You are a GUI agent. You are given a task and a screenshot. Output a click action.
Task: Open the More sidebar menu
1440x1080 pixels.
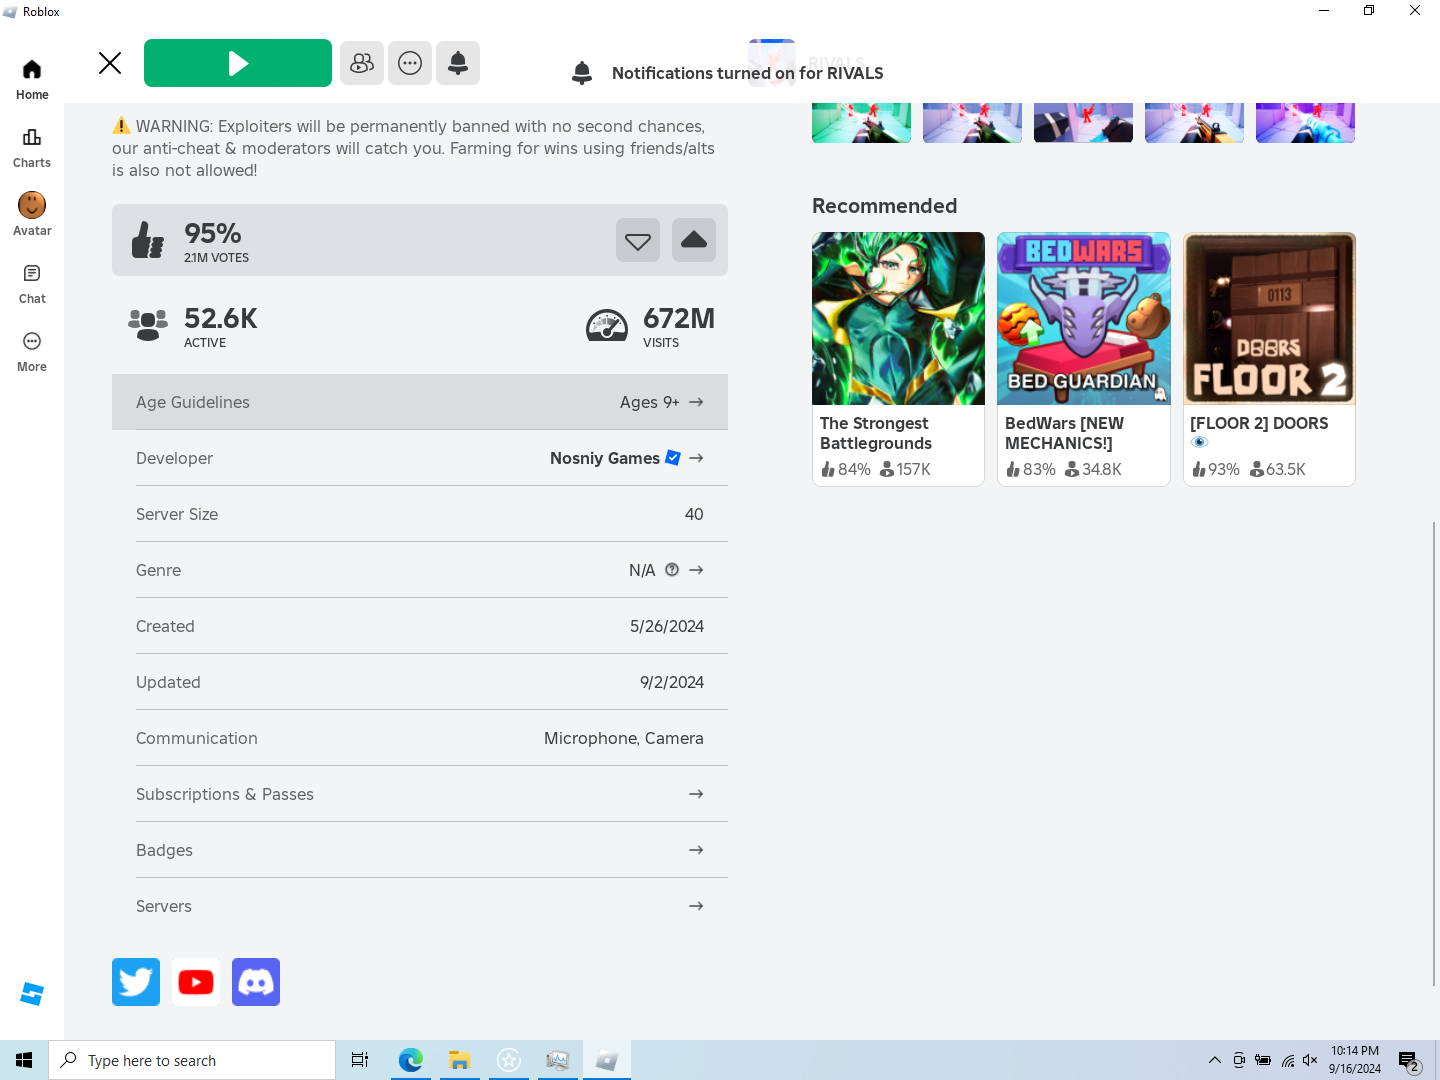pos(32,352)
